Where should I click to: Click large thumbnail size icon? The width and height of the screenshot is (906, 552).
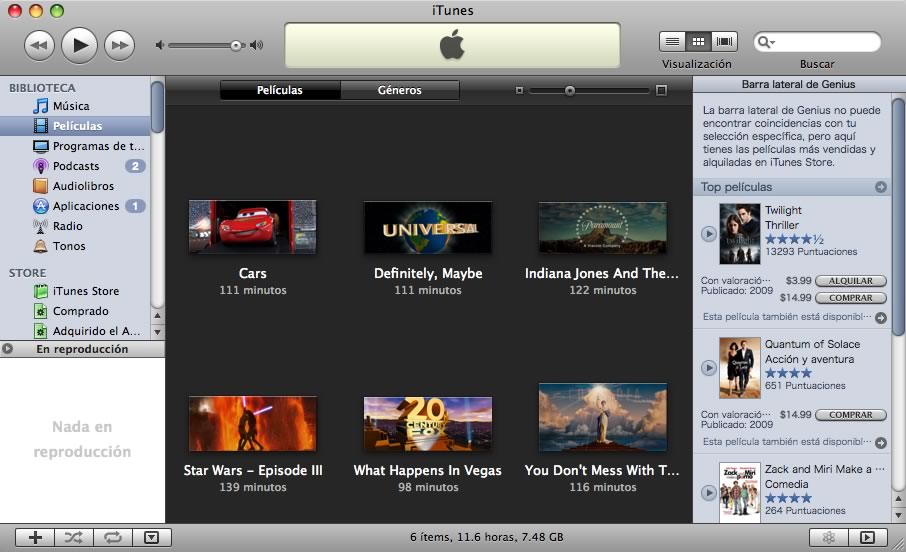(662, 90)
